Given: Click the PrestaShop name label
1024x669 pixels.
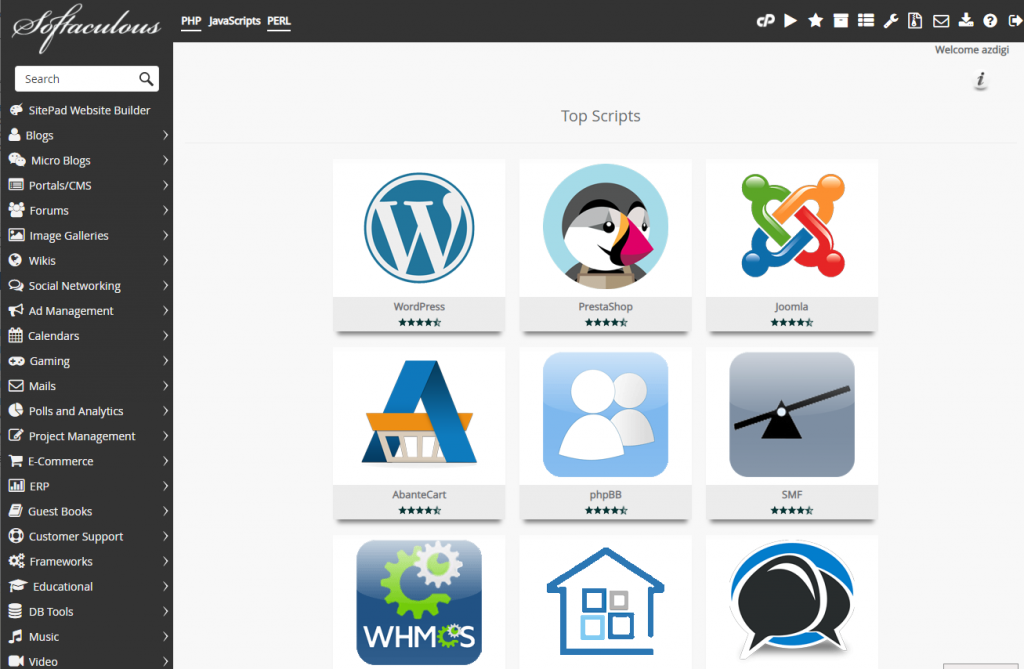Looking at the screenshot, I should pyautogui.click(x=605, y=306).
